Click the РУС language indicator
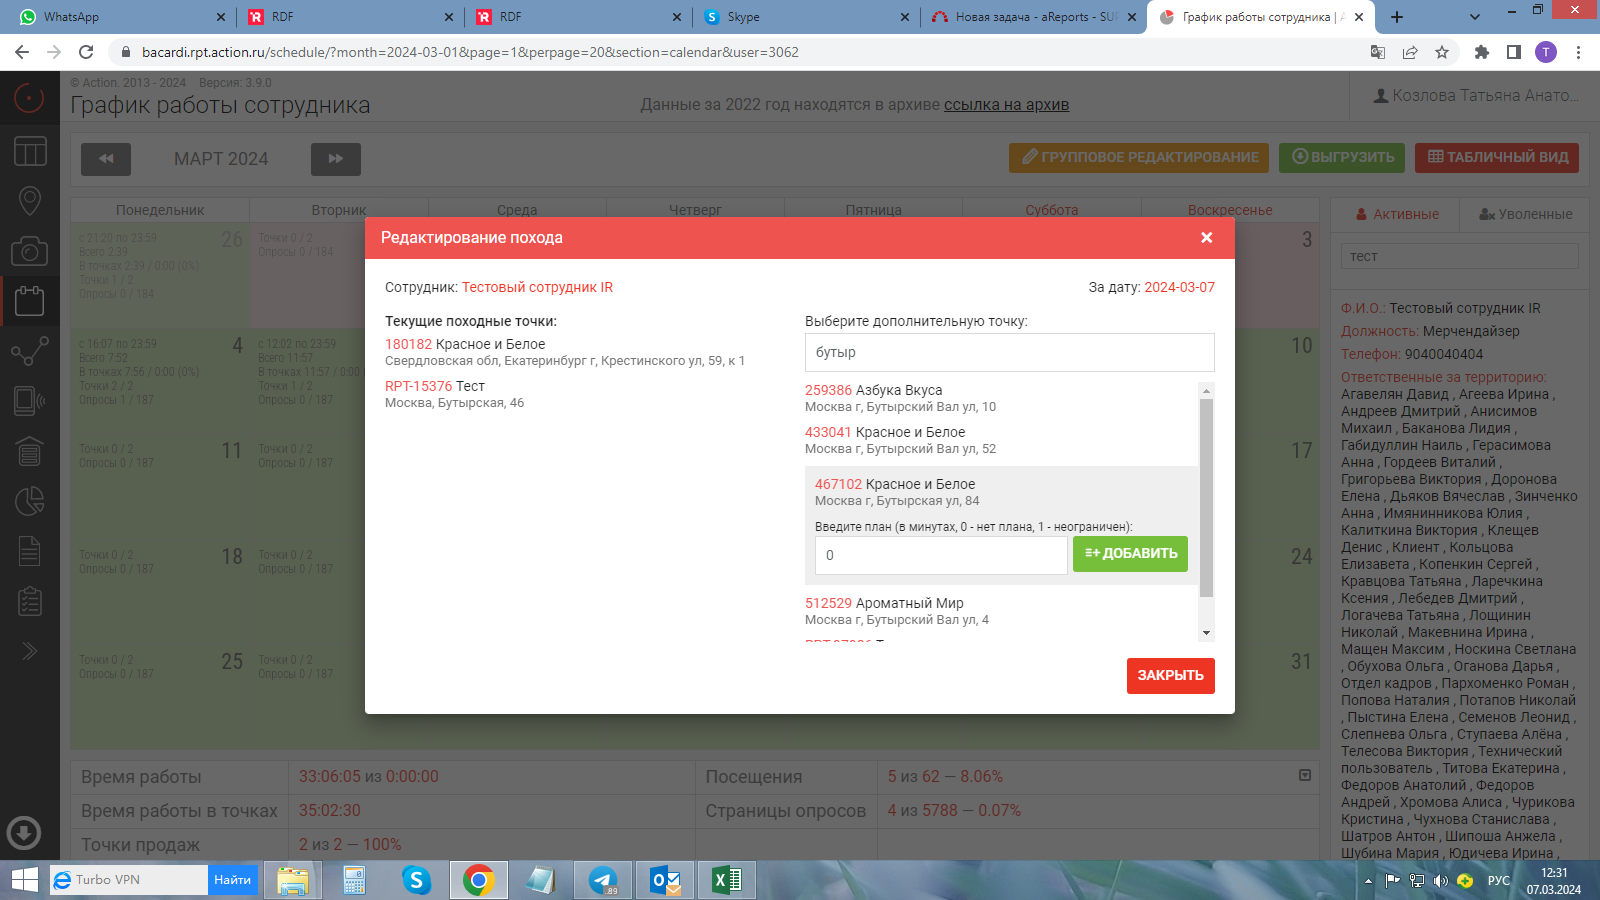This screenshot has width=1600, height=900. 1499,880
